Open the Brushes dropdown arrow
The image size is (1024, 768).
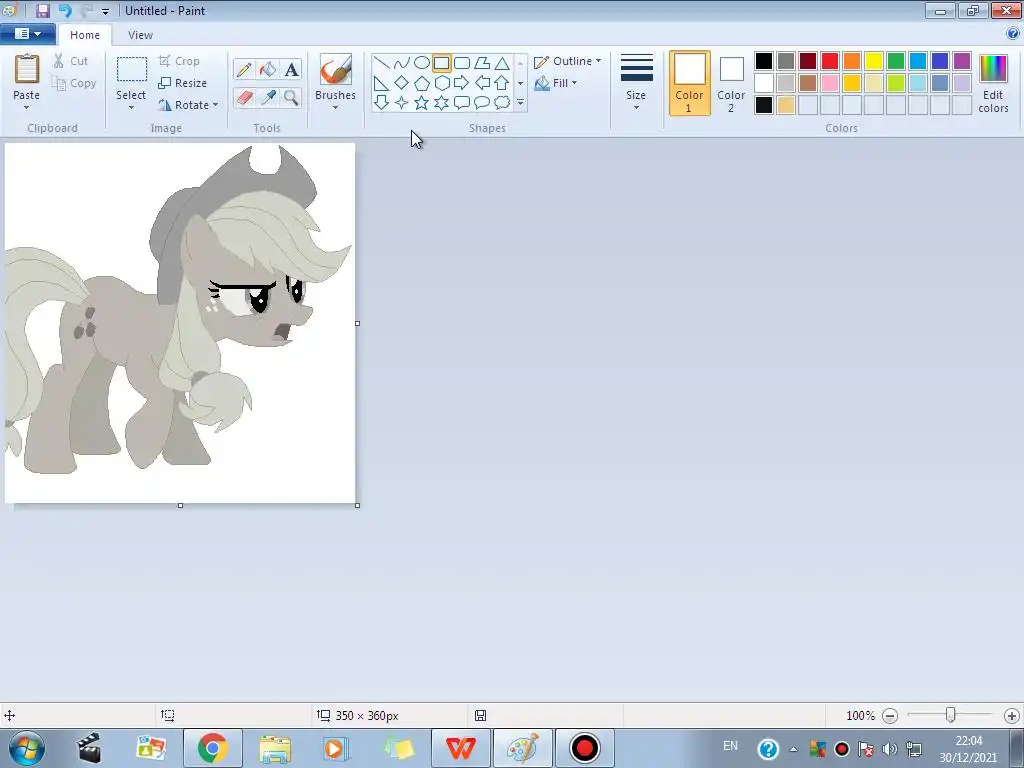click(x=335, y=108)
